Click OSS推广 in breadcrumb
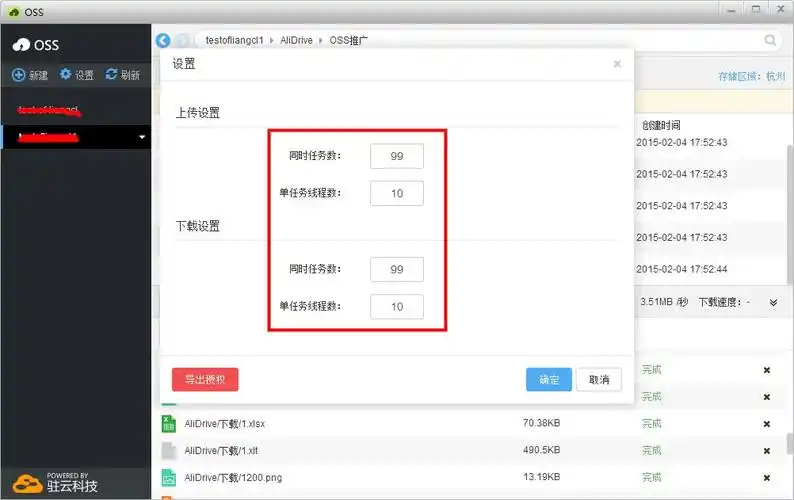The image size is (794, 500). click(348, 40)
